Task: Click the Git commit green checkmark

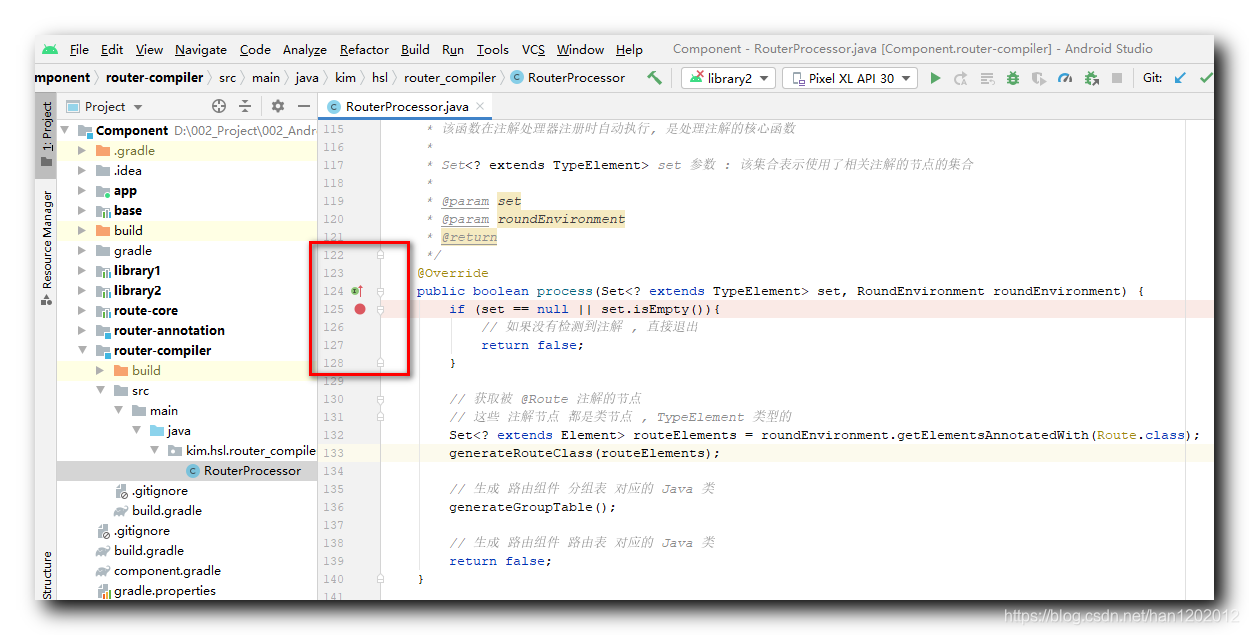Action: pyautogui.click(x=1206, y=78)
